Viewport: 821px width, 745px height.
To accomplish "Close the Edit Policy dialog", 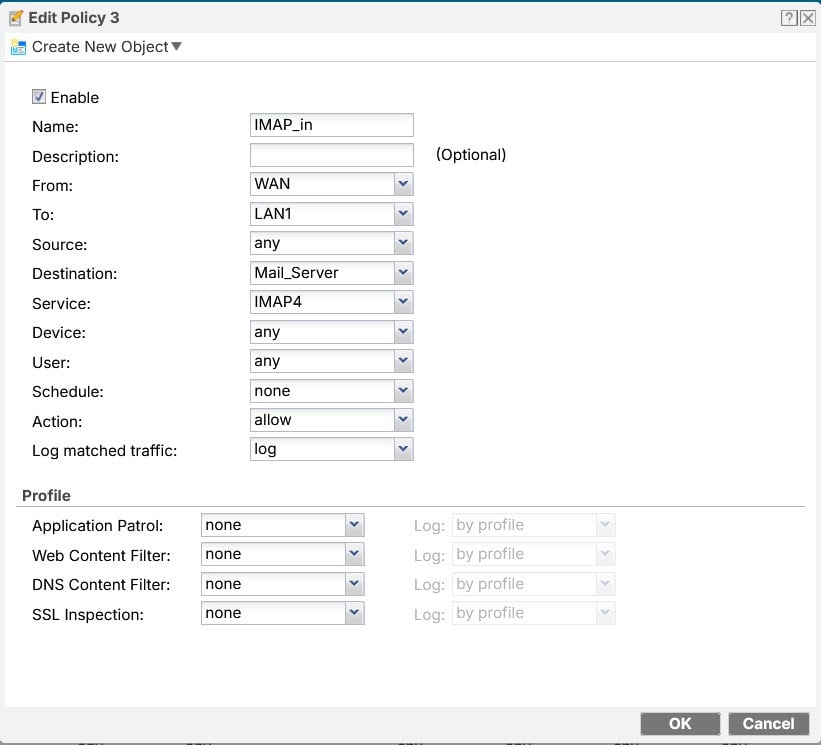I will tap(808, 18).
